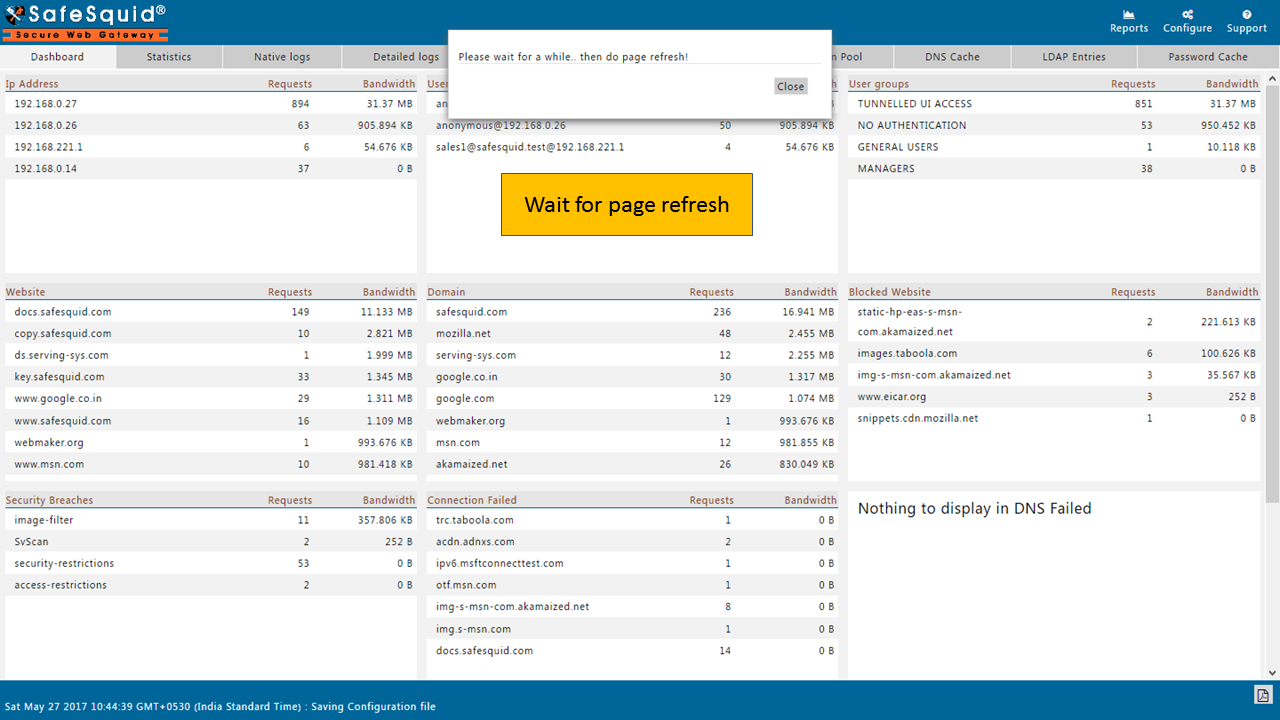The image size is (1280, 720).
Task: Open the Detailed logs tab
Action: click(406, 57)
